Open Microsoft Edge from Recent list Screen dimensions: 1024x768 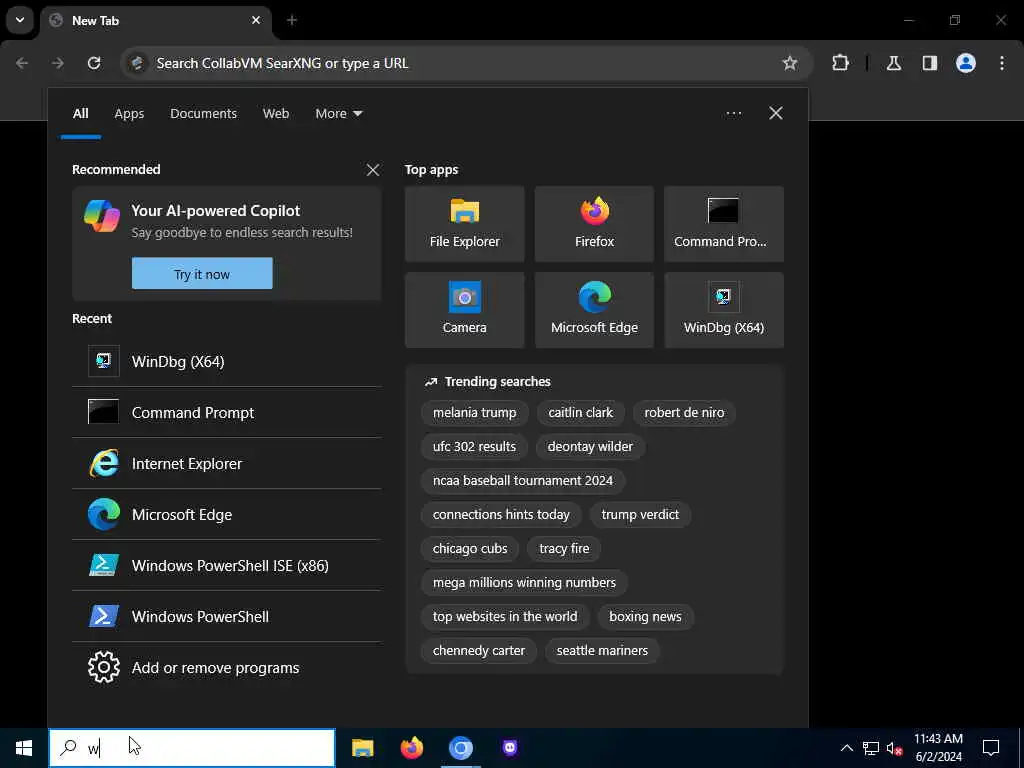[227, 514]
